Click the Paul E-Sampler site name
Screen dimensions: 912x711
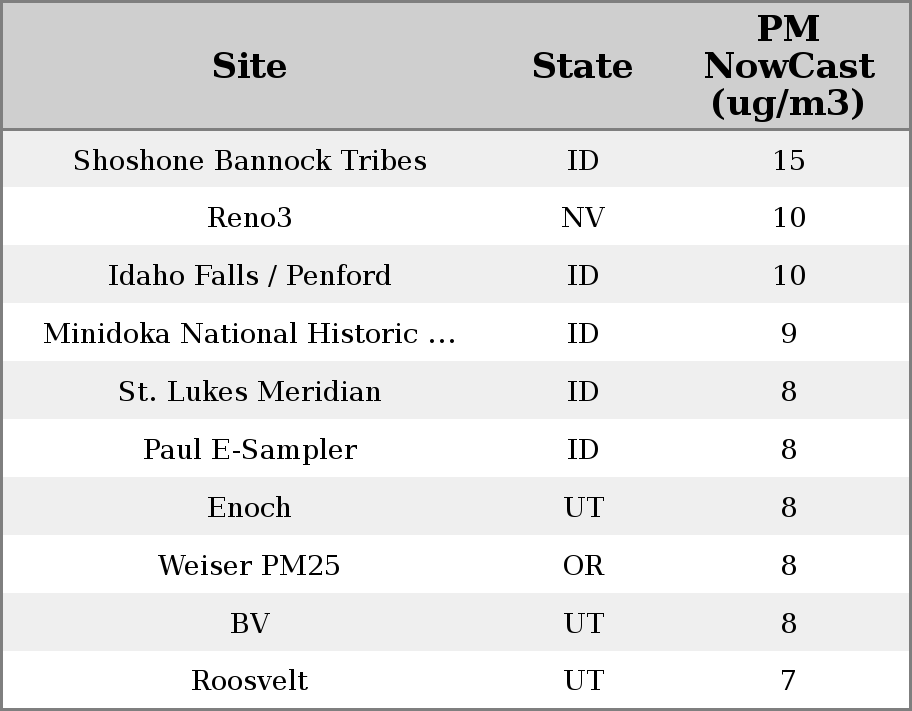coord(249,450)
